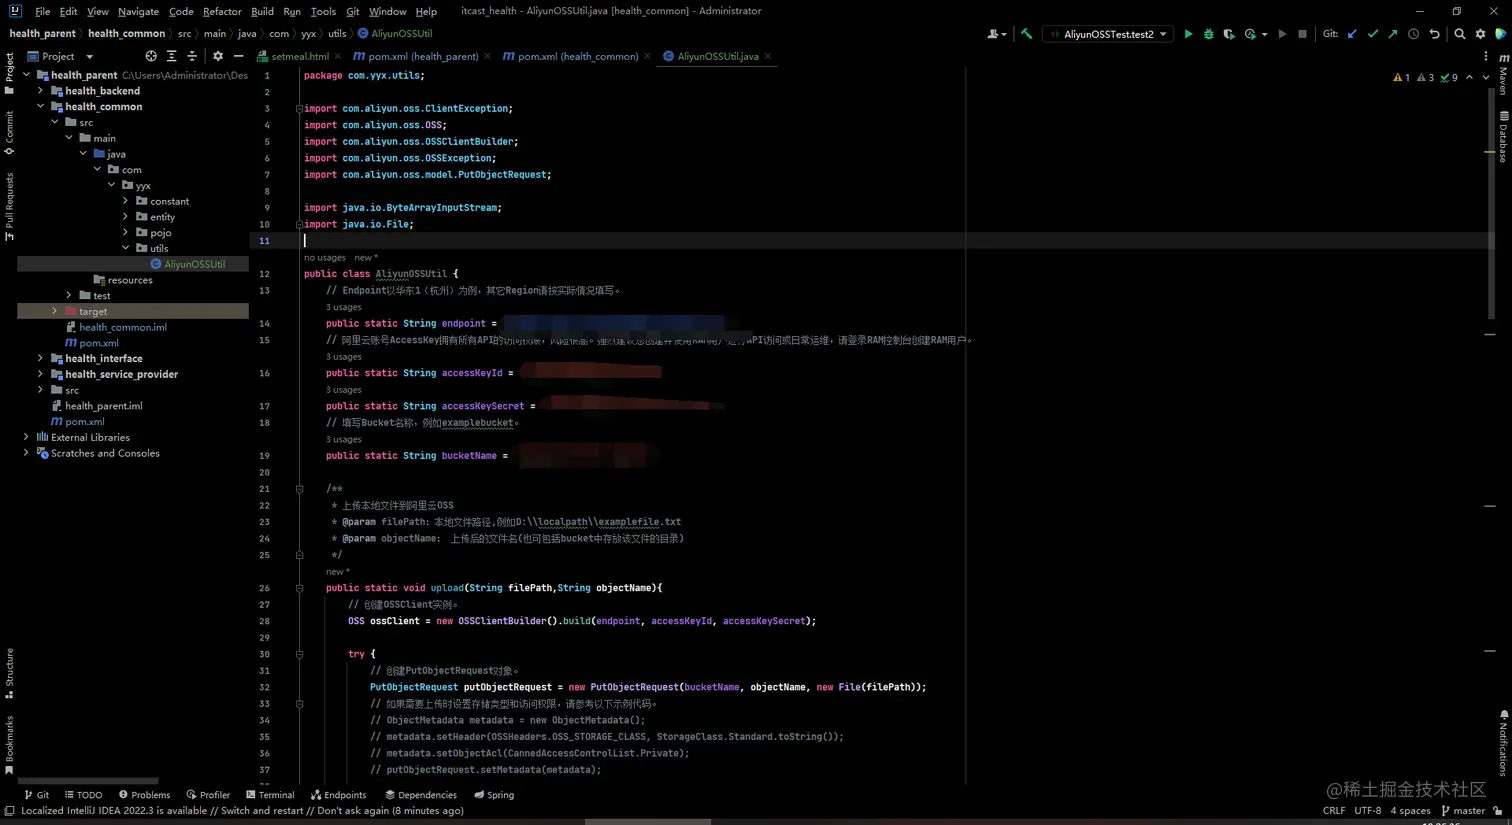Open the Spring tool window

(494, 795)
